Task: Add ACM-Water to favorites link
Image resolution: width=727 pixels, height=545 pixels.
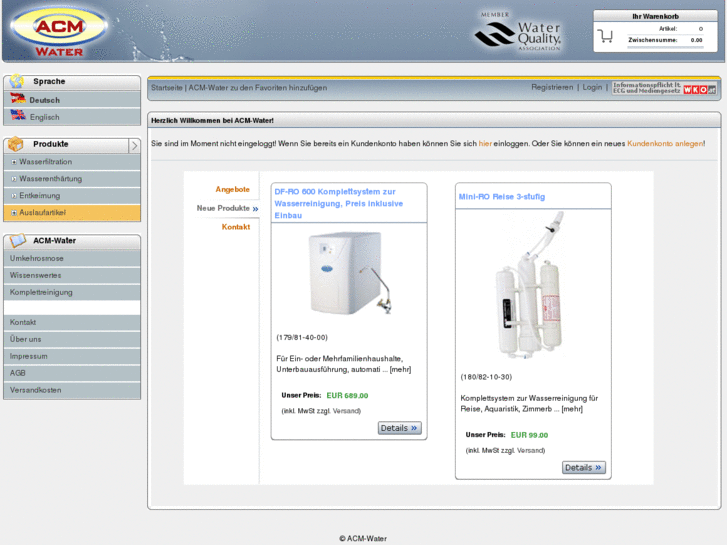Action: (x=258, y=88)
